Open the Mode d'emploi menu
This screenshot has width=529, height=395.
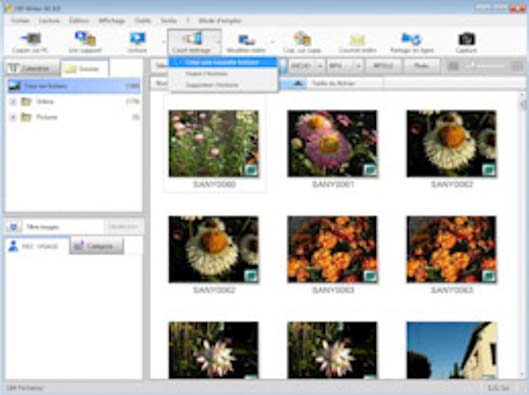[x=220, y=21]
